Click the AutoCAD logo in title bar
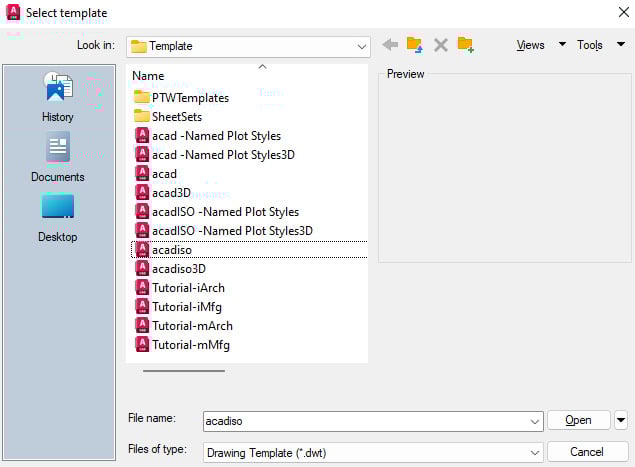This screenshot has width=635, height=467. click(x=13, y=12)
